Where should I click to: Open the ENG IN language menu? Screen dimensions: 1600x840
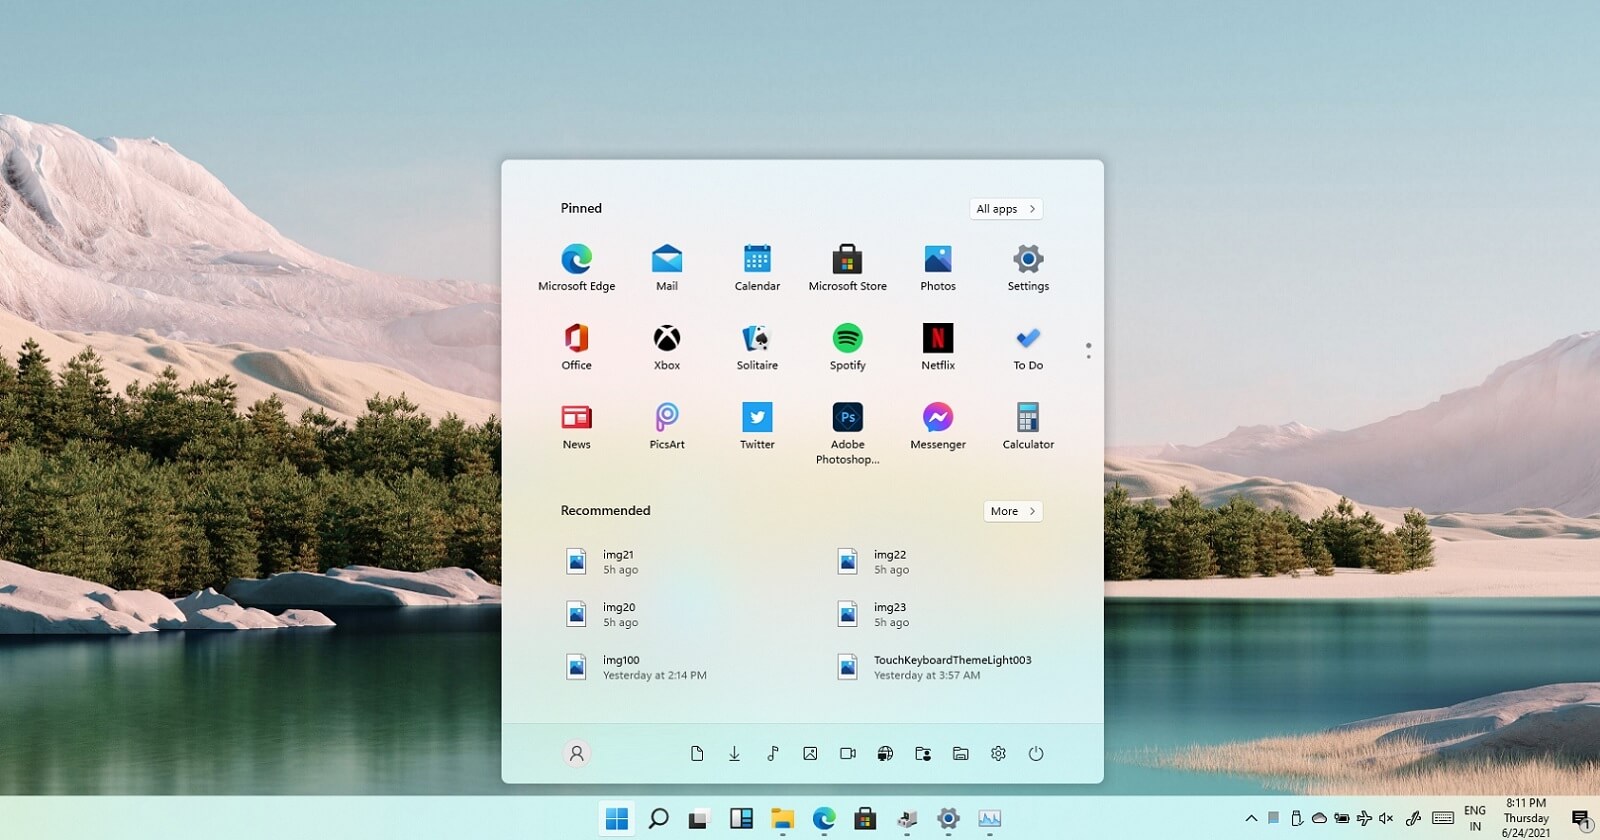(x=1474, y=818)
